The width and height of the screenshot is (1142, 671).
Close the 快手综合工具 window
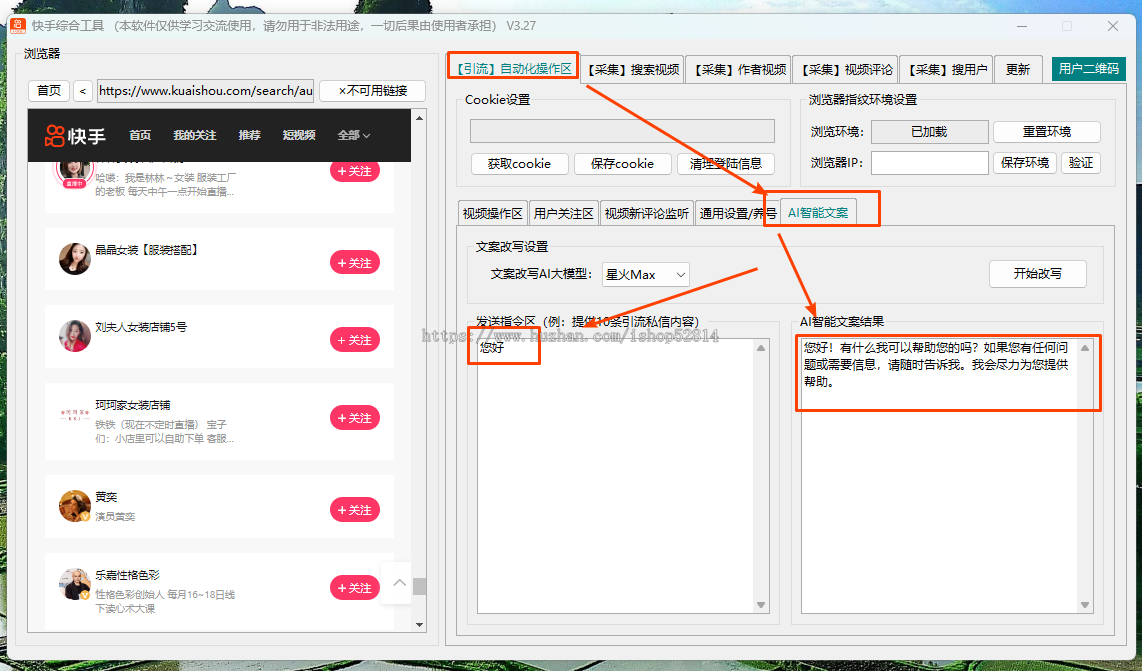[x=1112, y=26]
